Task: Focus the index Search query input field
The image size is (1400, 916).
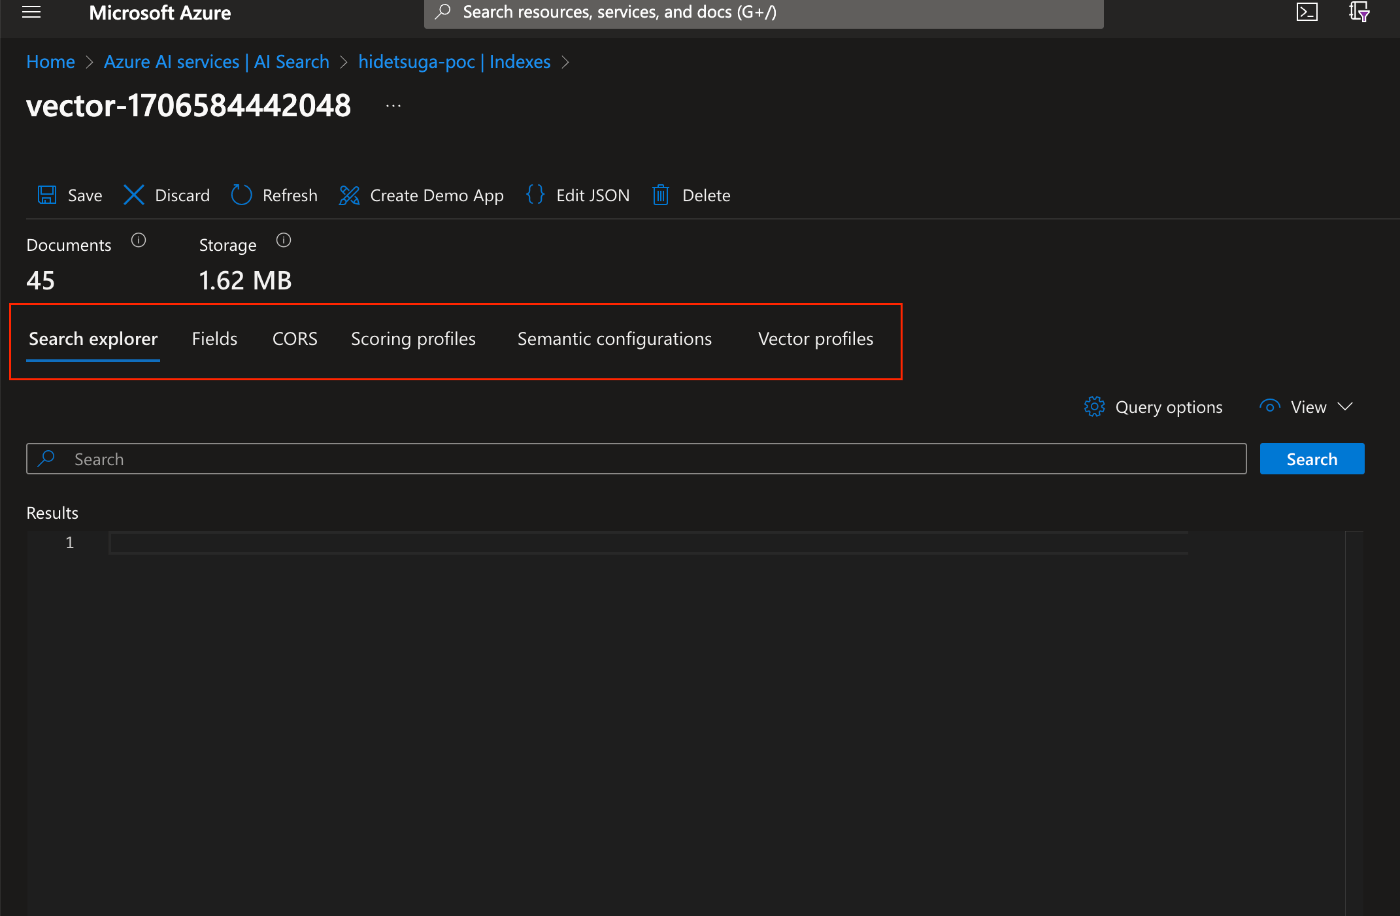Action: click(636, 459)
